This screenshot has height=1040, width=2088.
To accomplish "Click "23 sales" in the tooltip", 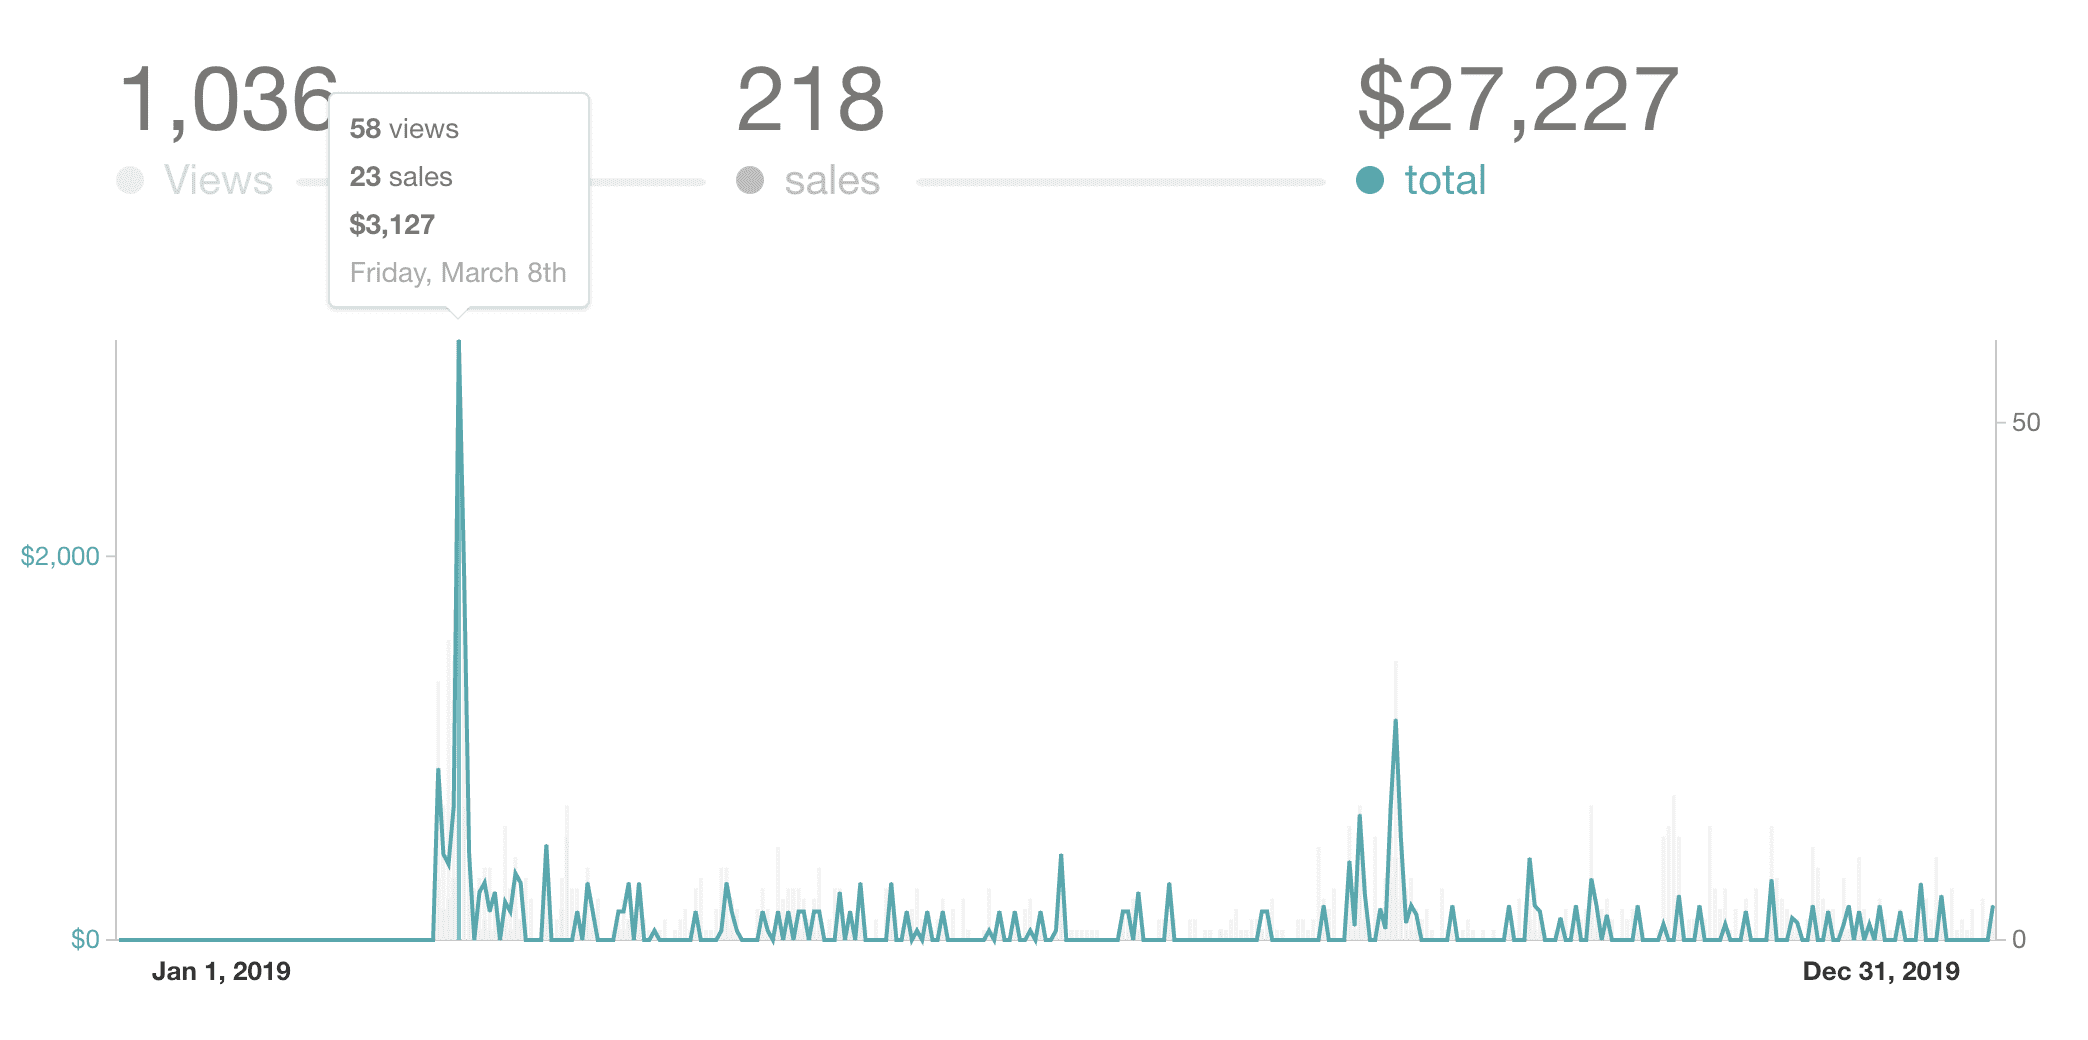I will point(401,177).
